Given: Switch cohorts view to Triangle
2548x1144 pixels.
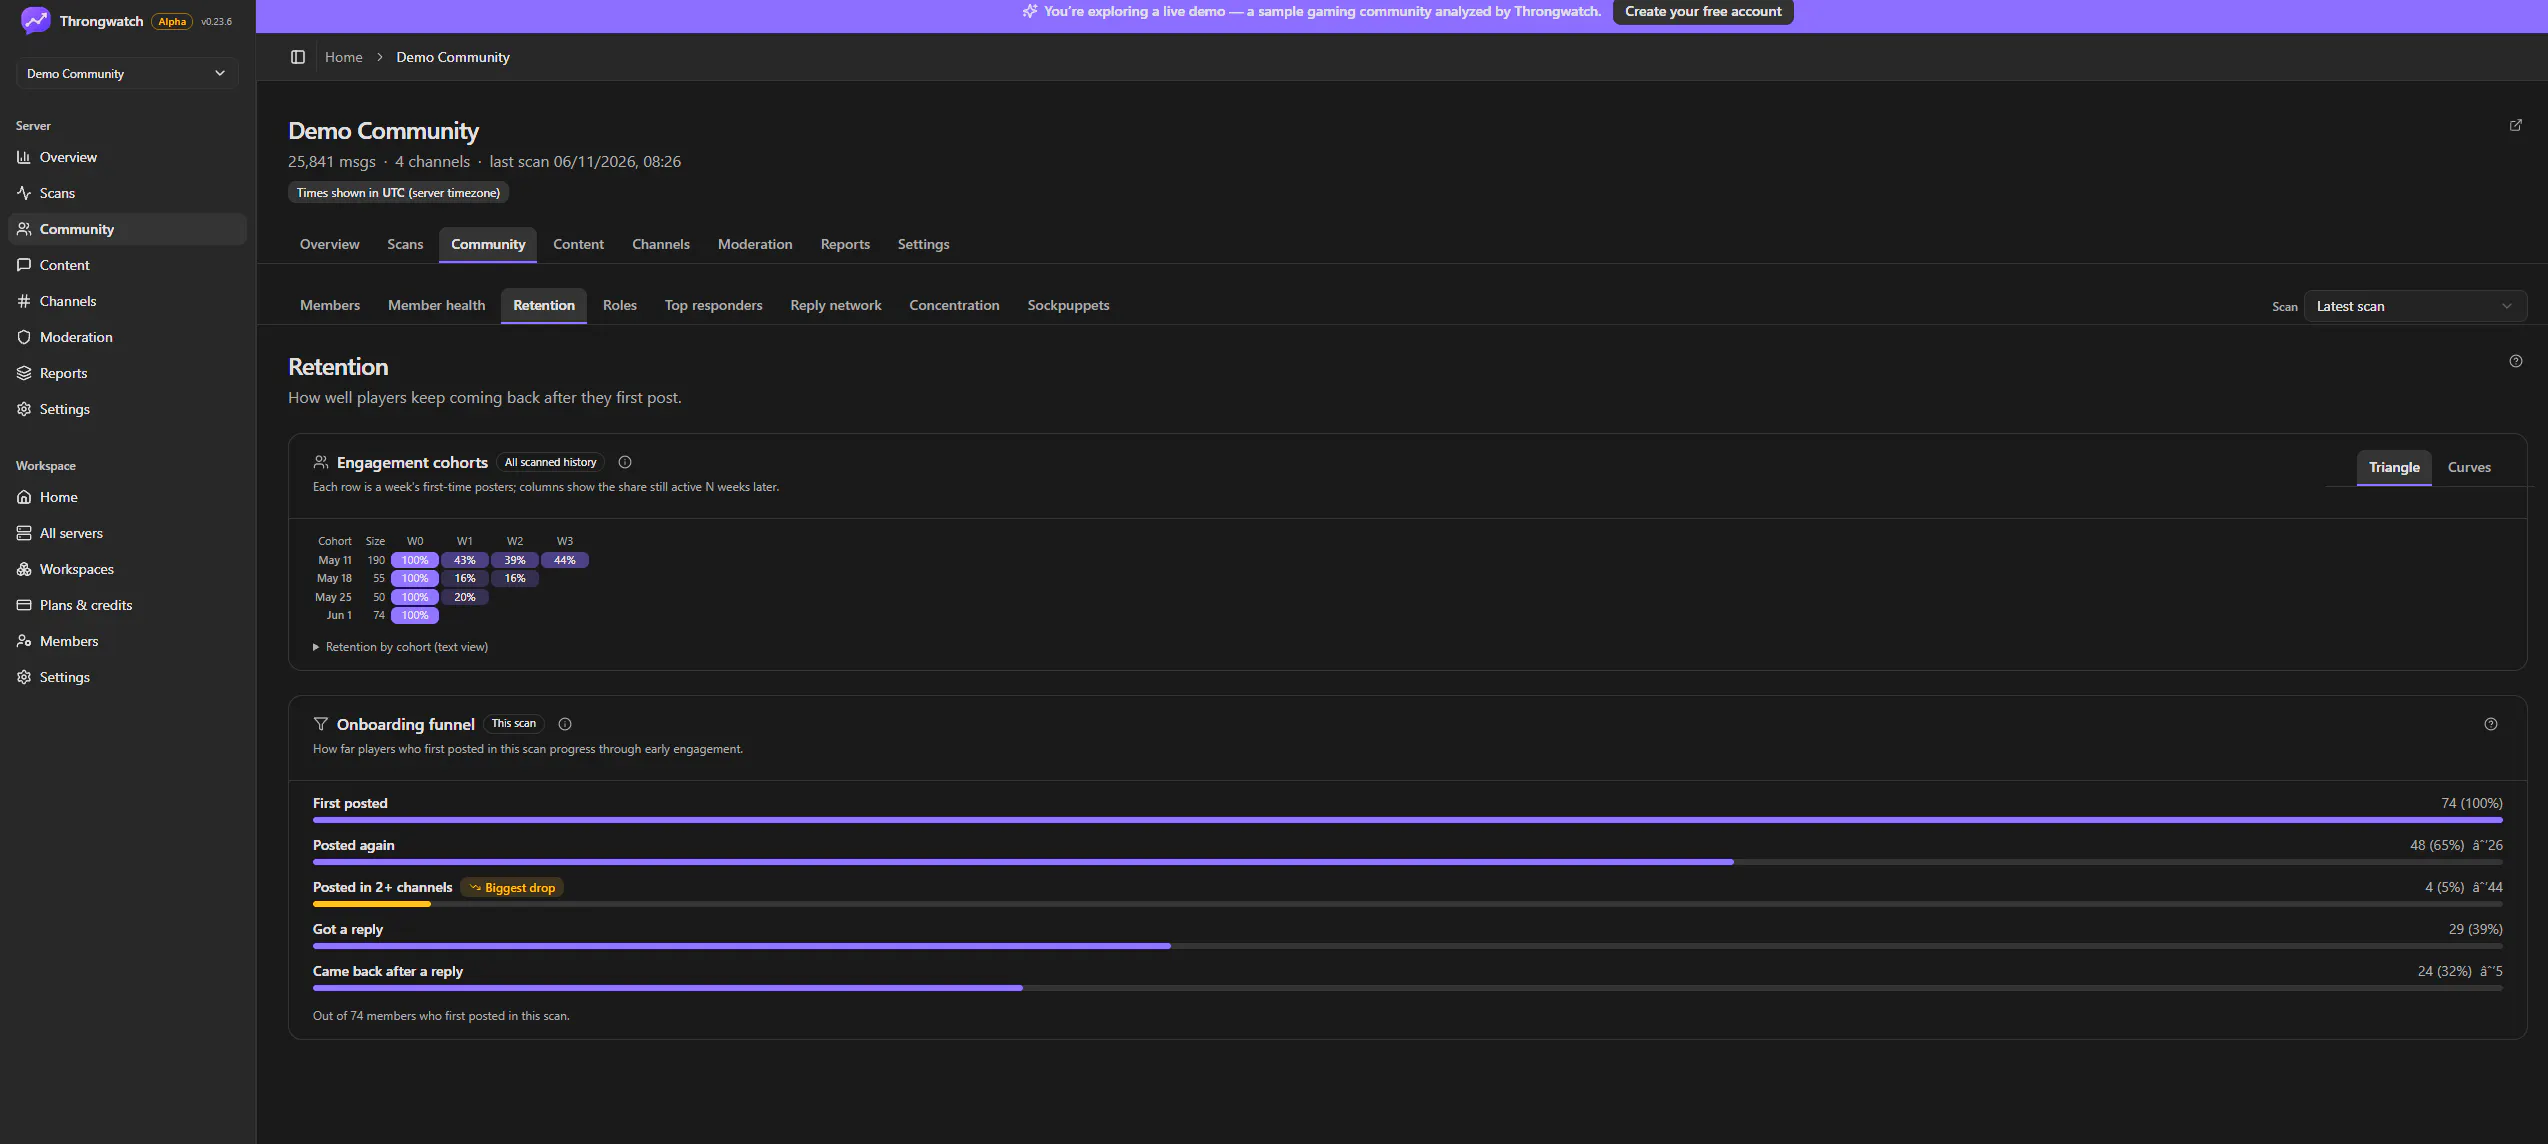Looking at the screenshot, I should click(2394, 467).
